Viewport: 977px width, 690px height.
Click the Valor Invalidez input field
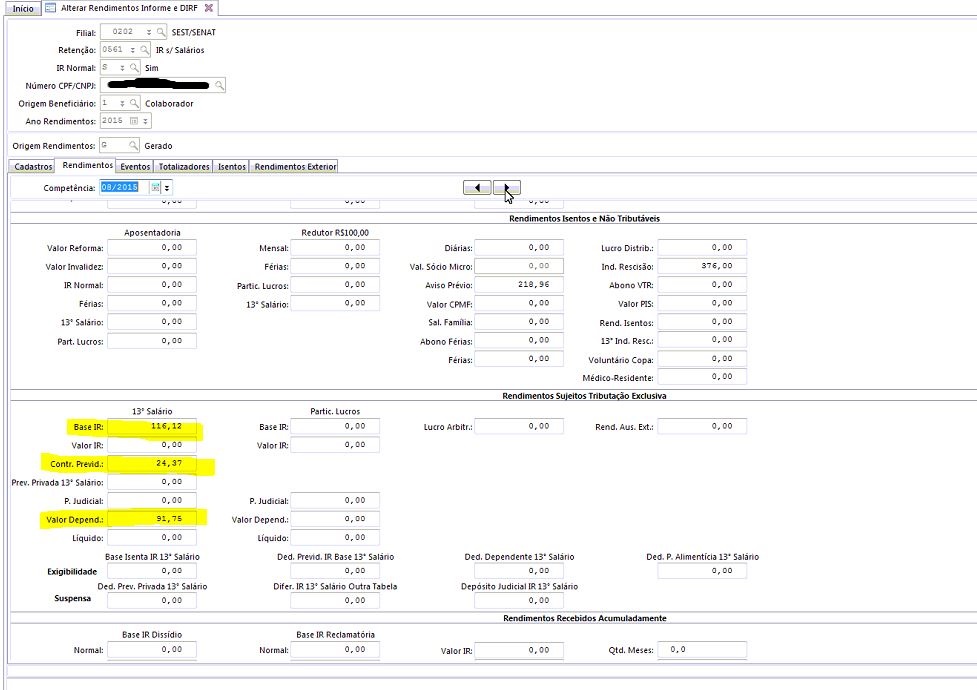152,266
